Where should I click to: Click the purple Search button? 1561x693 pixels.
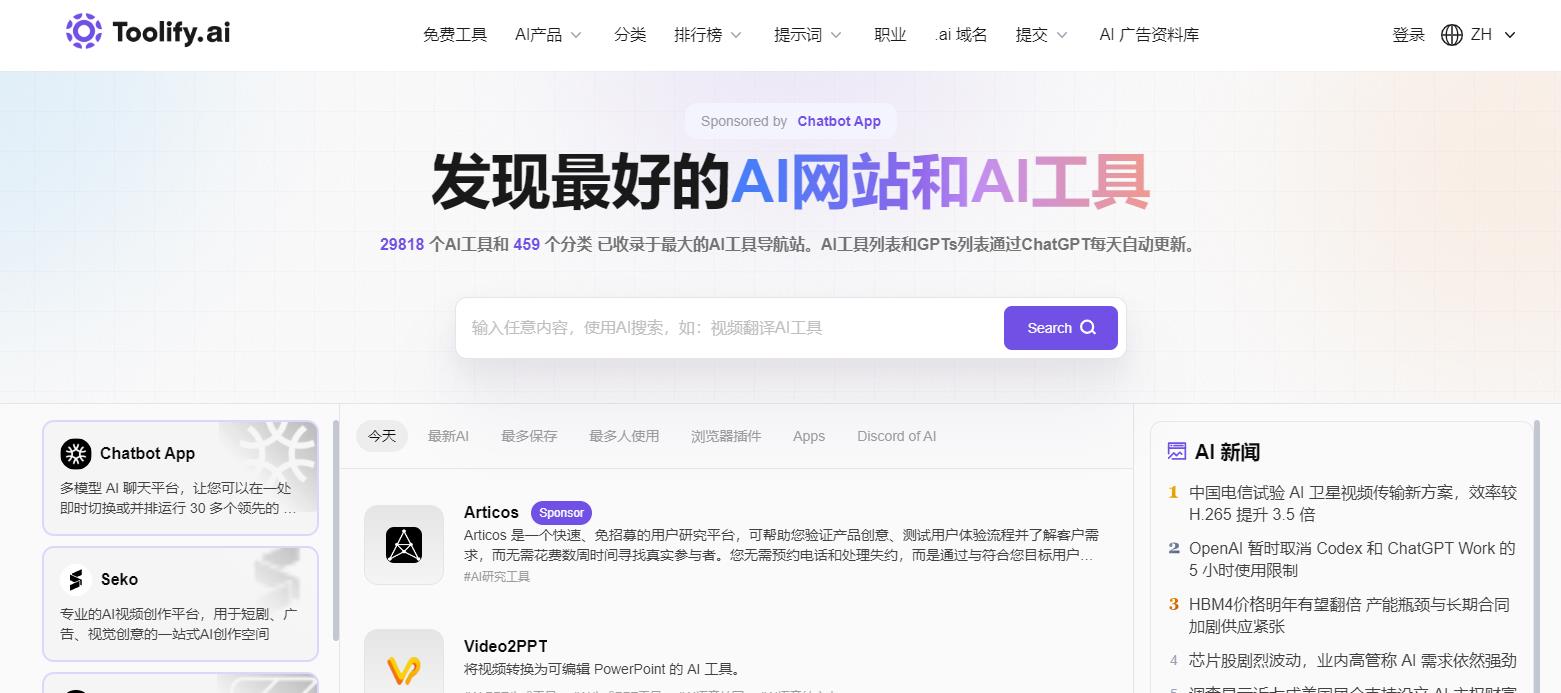click(x=1061, y=328)
